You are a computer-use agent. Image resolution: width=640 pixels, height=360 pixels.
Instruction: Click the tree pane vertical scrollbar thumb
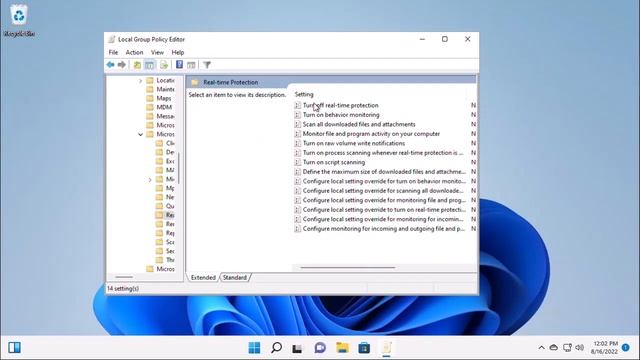click(179, 168)
